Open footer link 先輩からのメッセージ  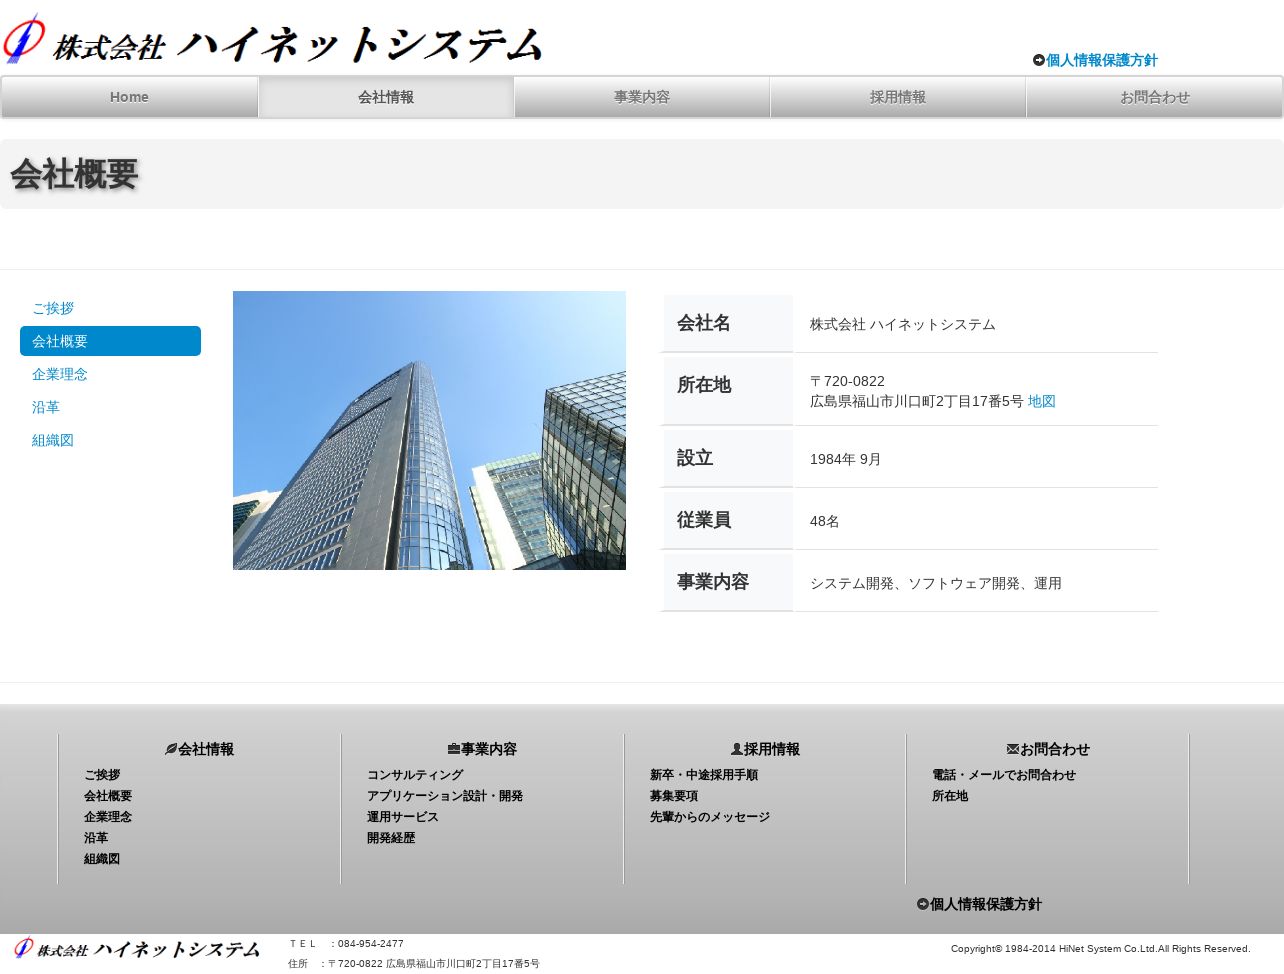(710, 817)
